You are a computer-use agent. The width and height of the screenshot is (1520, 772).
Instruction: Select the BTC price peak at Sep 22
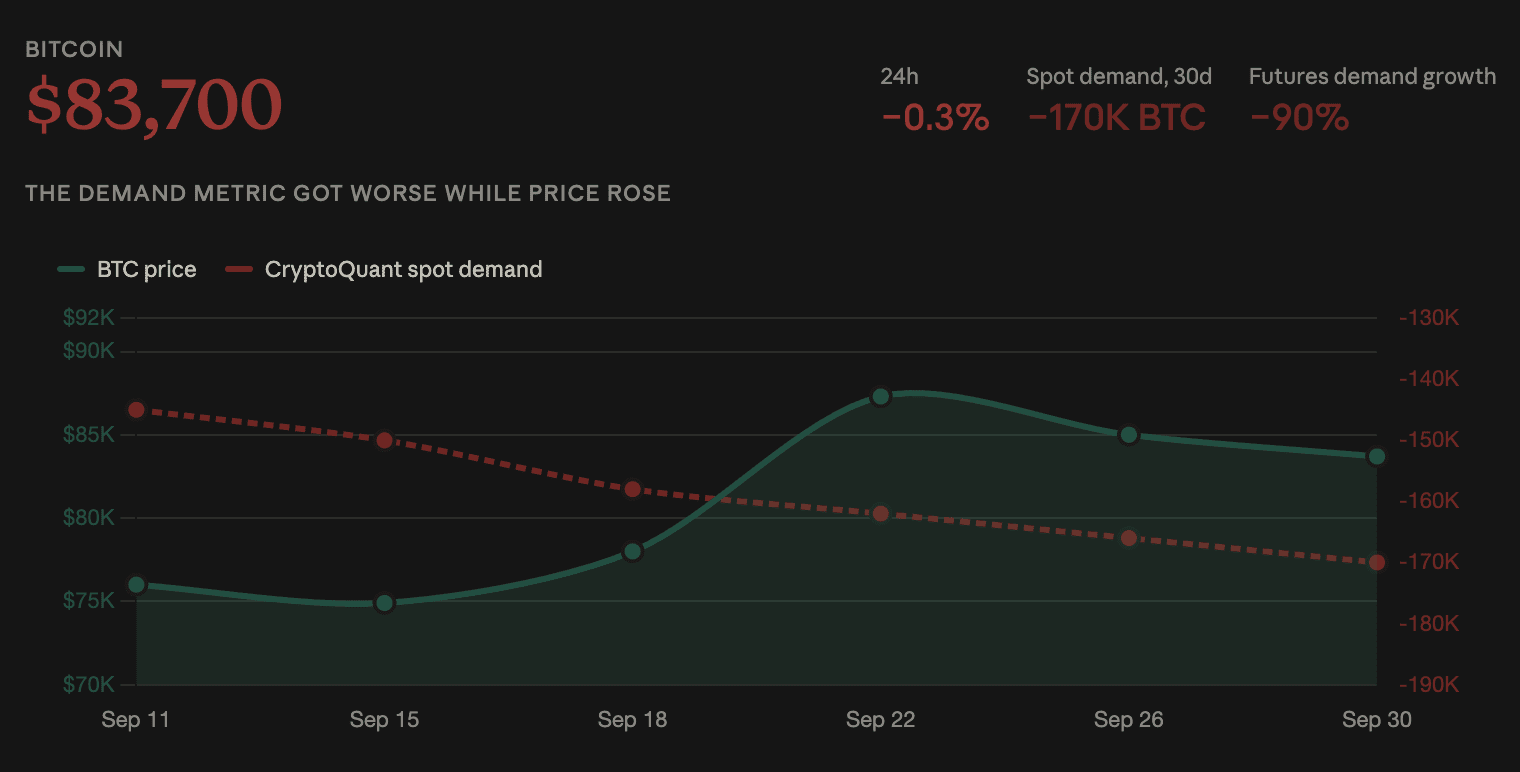tap(881, 397)
